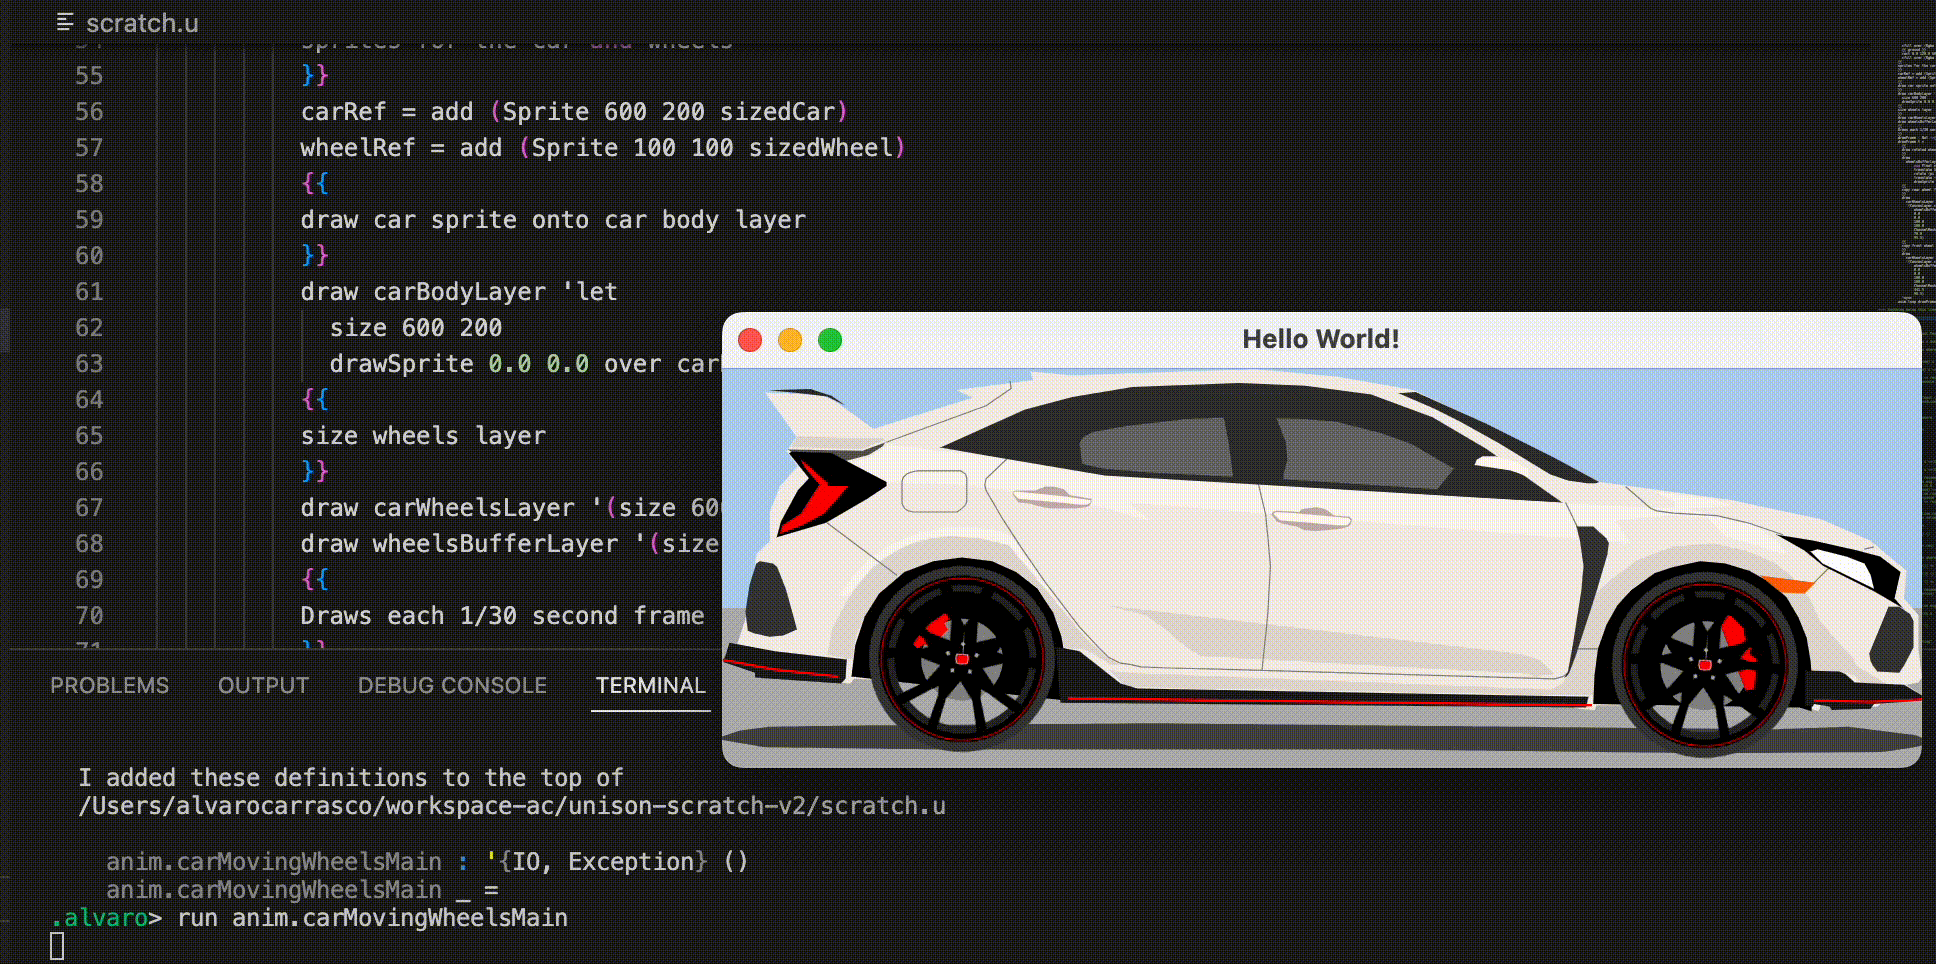The image size is (1936, 964).
Task: Click line number 61 in the gutter
Action: click(89, 292)
